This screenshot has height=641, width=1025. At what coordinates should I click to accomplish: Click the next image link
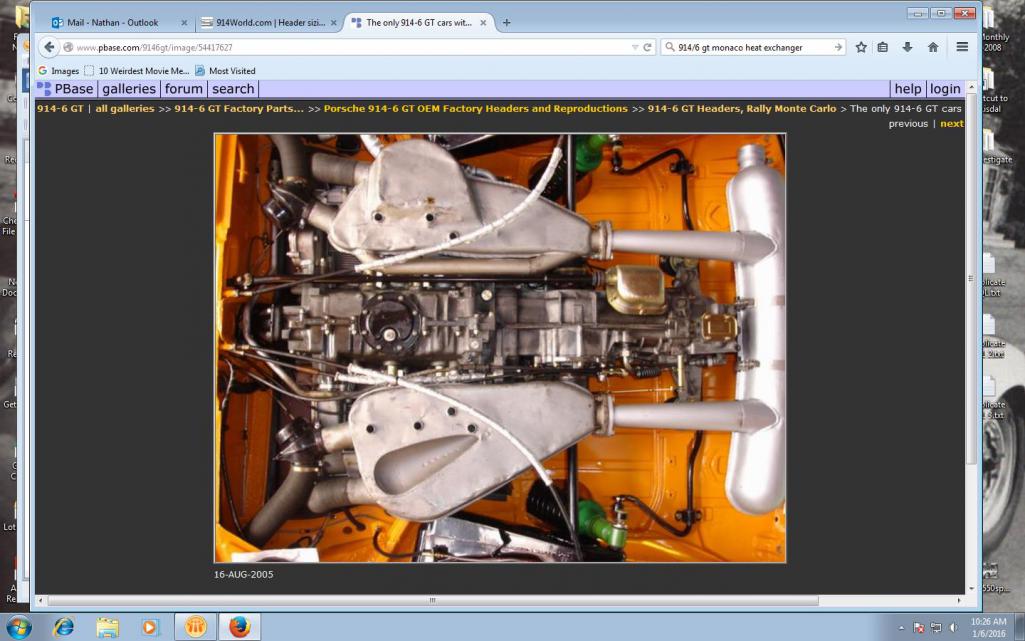coord(951,124)
